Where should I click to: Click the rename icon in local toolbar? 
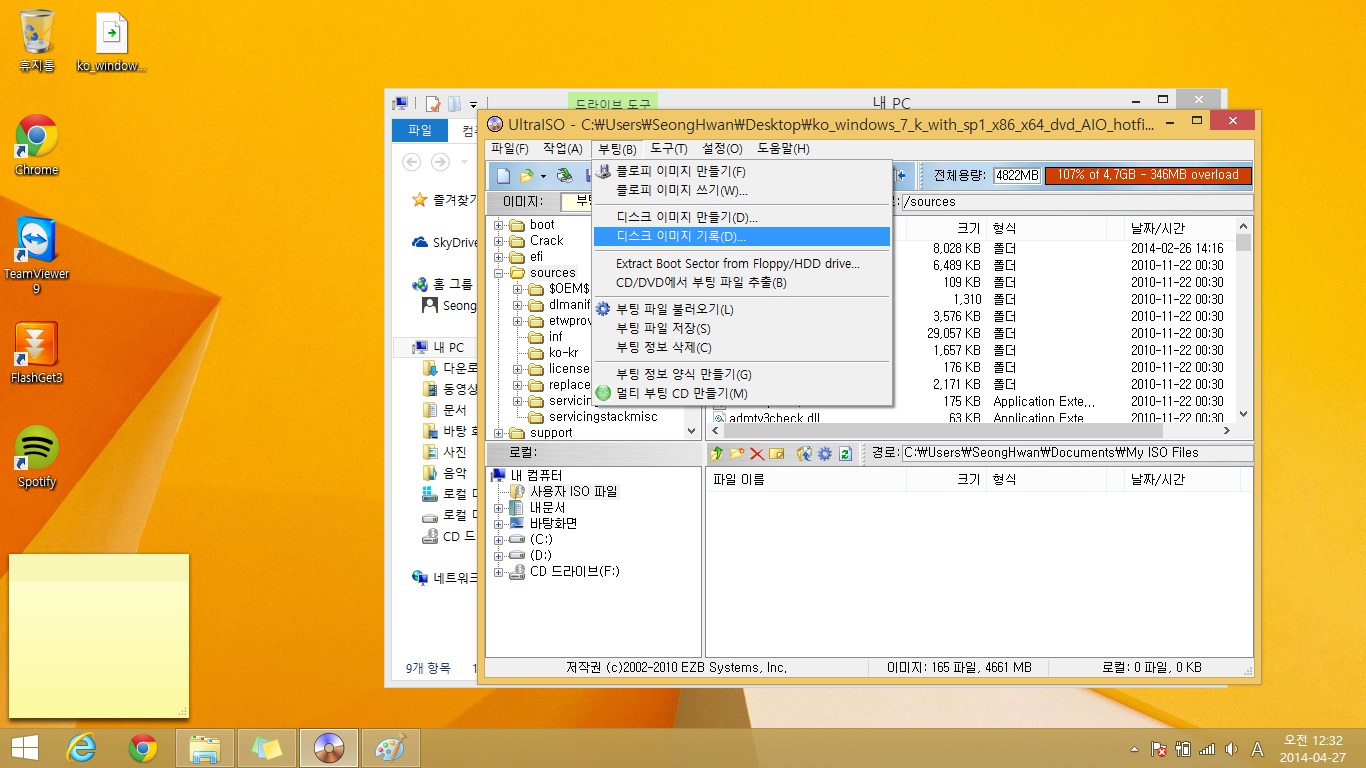pos(776,453)
